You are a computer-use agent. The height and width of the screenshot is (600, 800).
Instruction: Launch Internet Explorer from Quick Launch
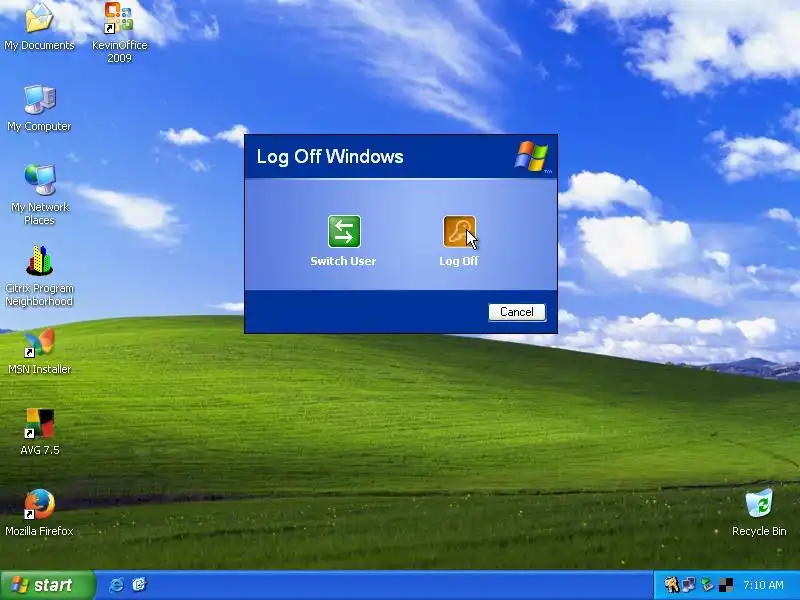pos(116,585)
